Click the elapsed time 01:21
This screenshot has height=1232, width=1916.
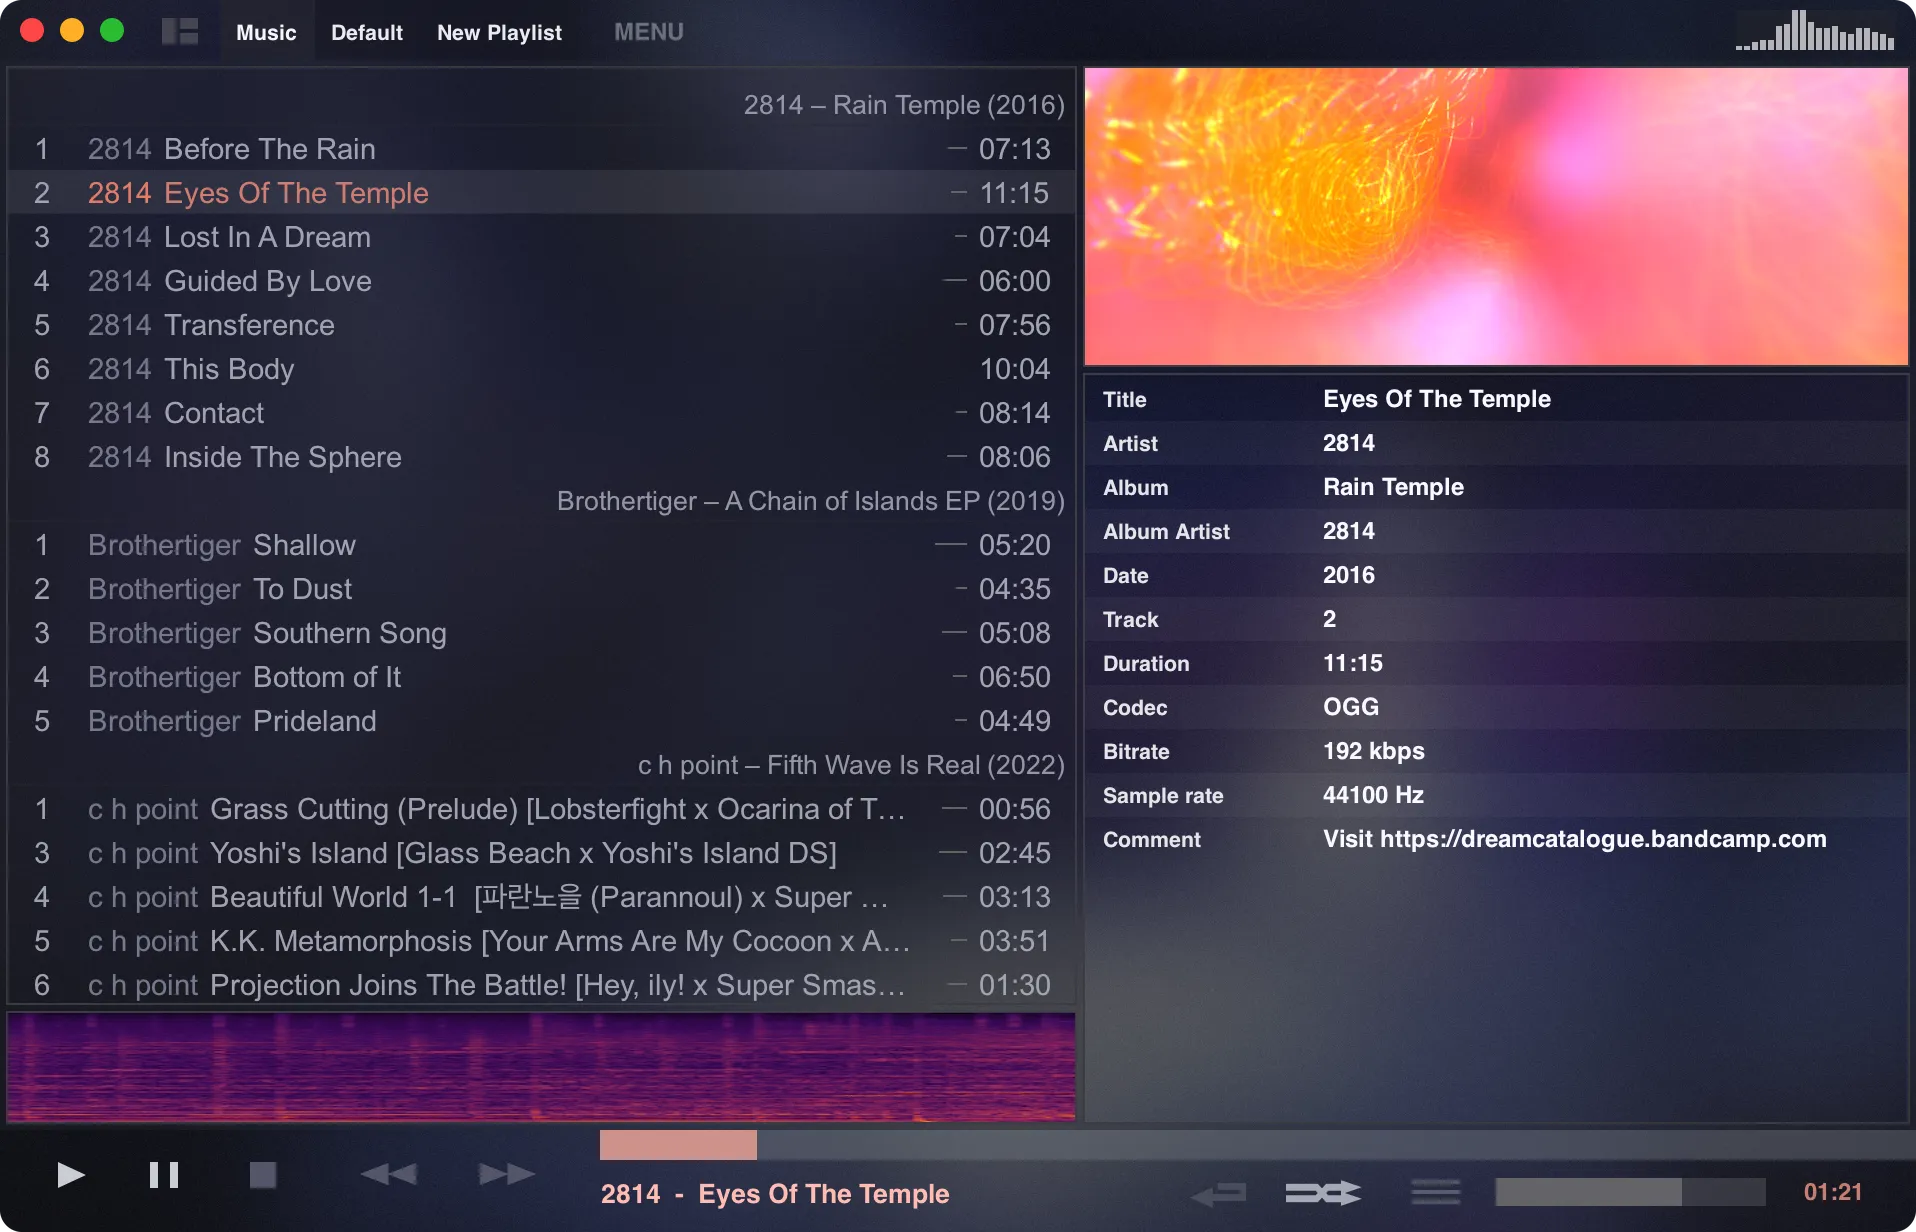[x=1833, y=1192]
